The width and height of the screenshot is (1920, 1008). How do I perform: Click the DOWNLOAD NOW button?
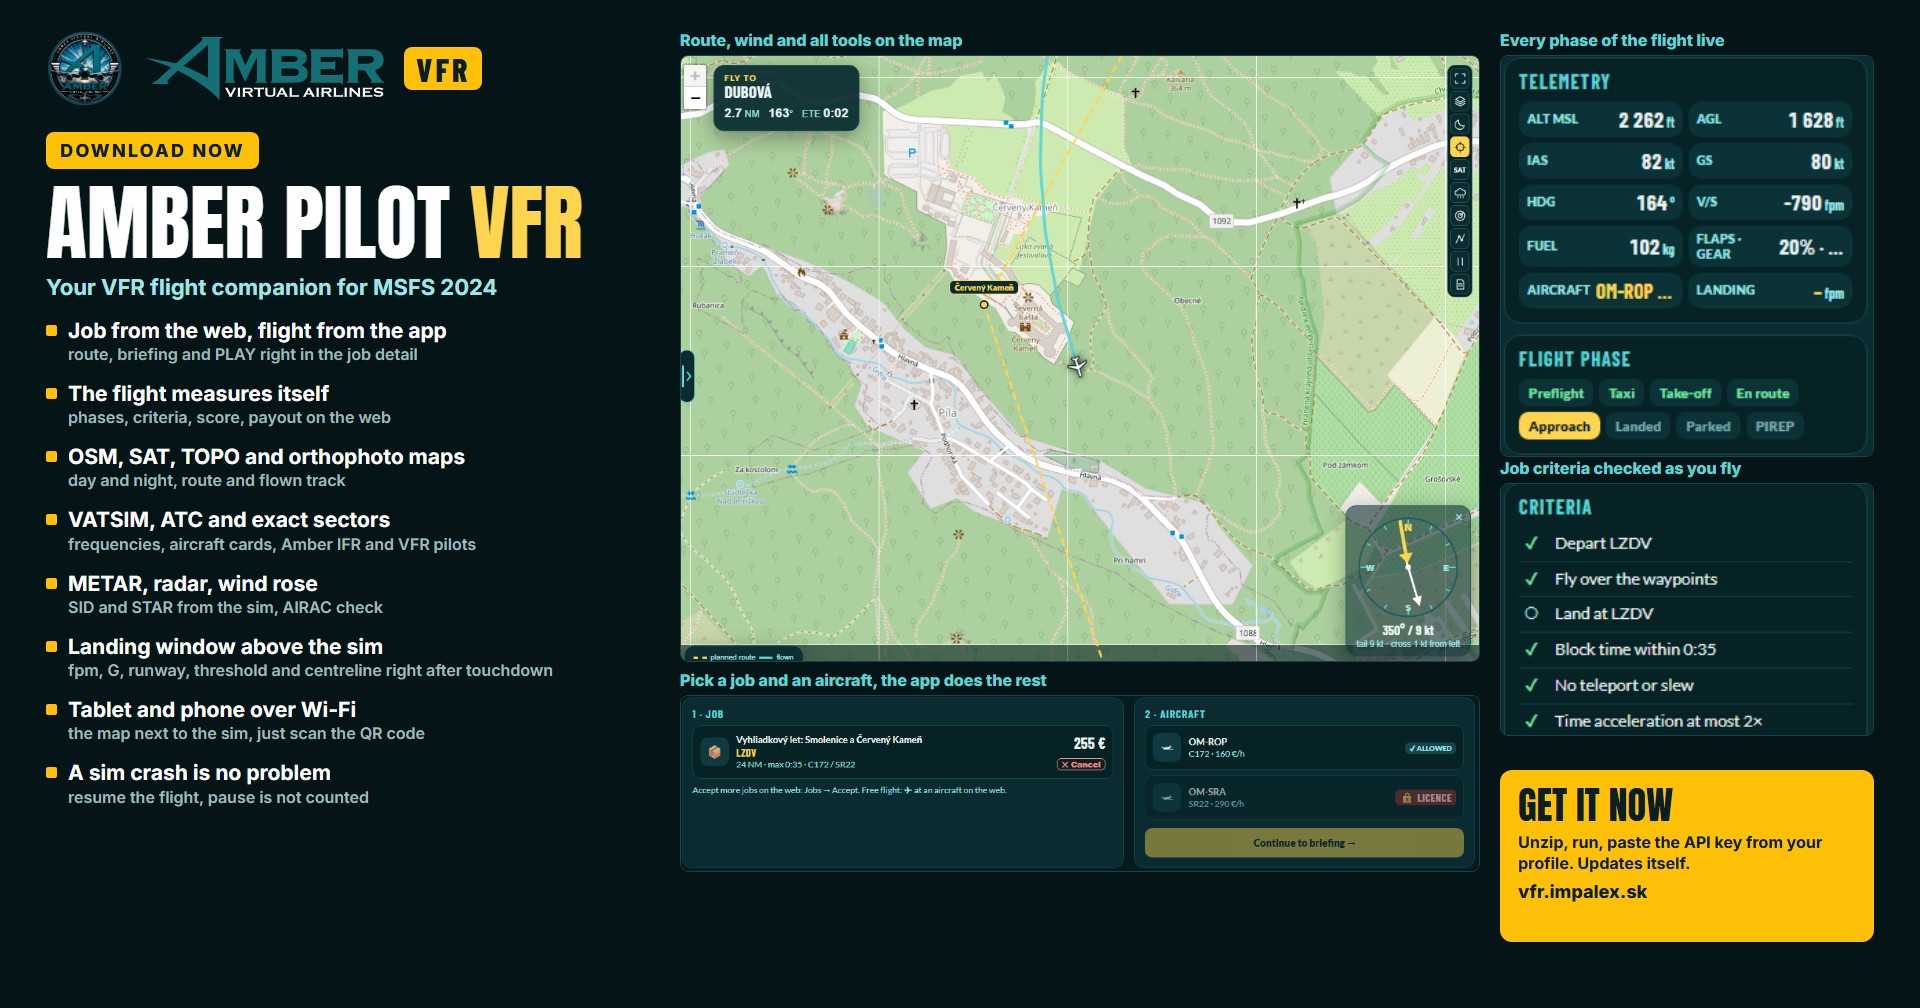point(152,151)
